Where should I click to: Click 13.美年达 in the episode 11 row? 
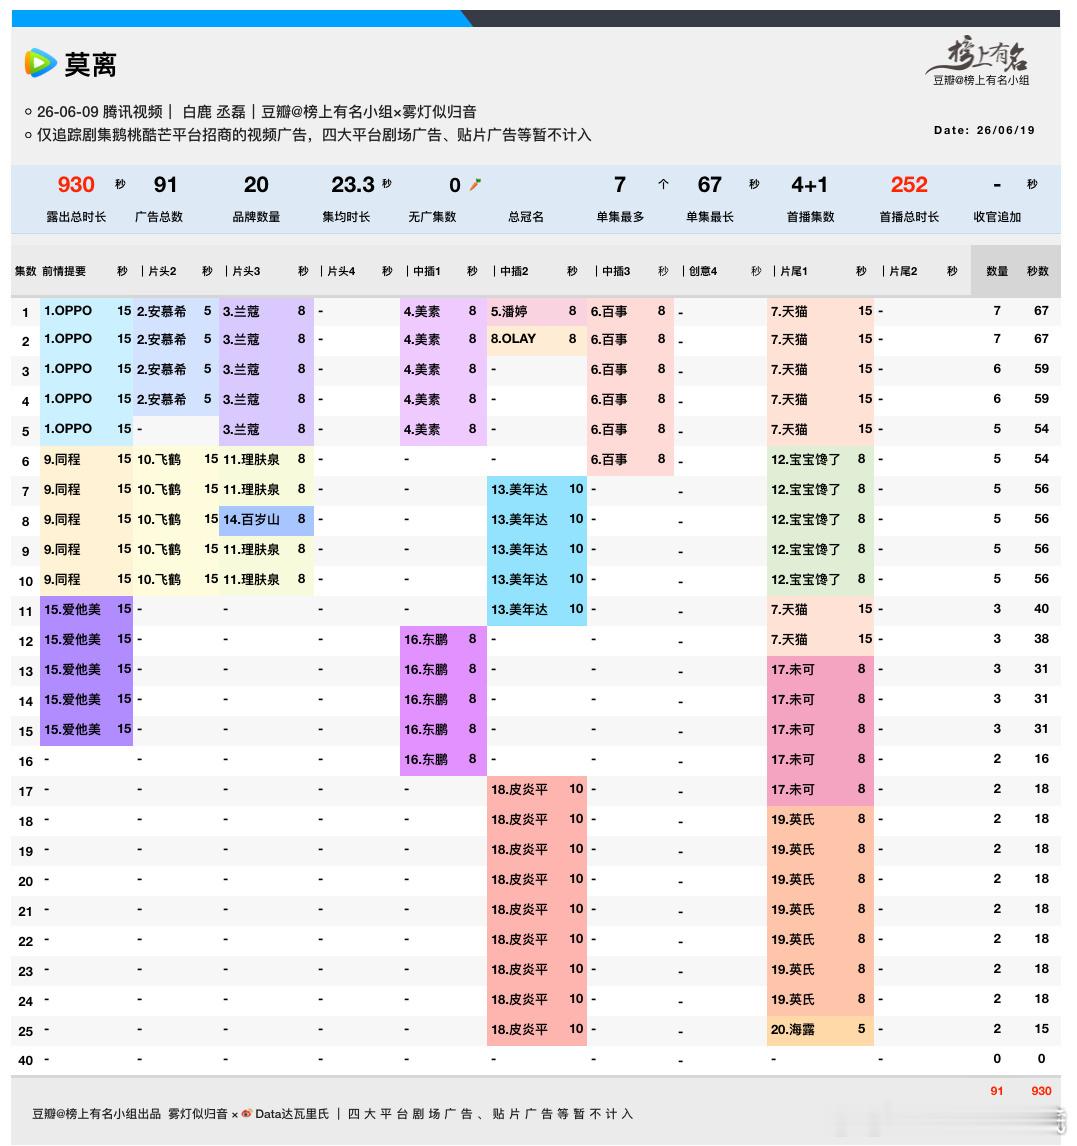click(x=519, y=610)
